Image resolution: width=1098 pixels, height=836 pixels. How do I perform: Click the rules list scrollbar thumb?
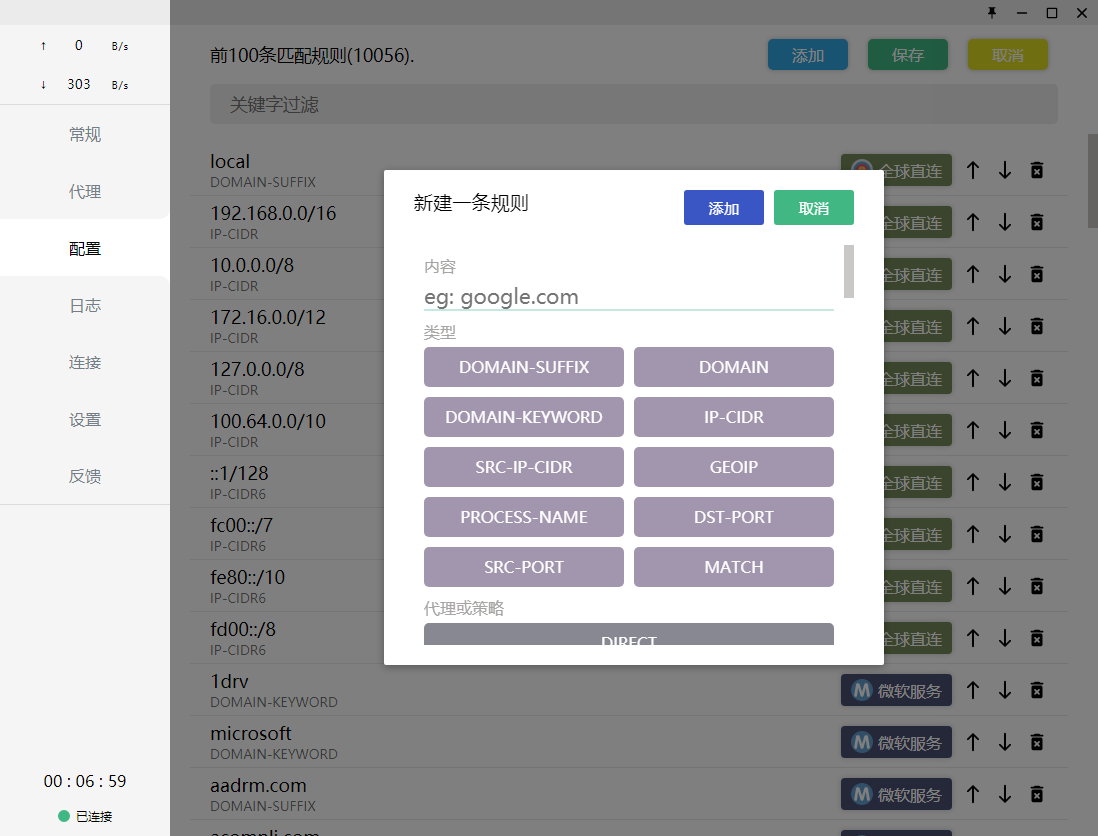point(1092,181)
